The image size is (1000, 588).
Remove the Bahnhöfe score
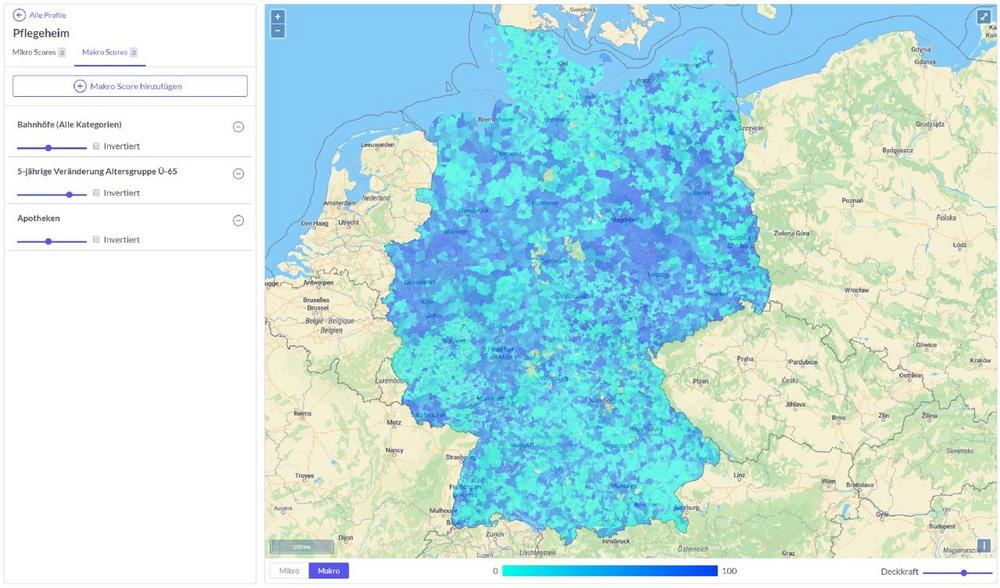238,127
